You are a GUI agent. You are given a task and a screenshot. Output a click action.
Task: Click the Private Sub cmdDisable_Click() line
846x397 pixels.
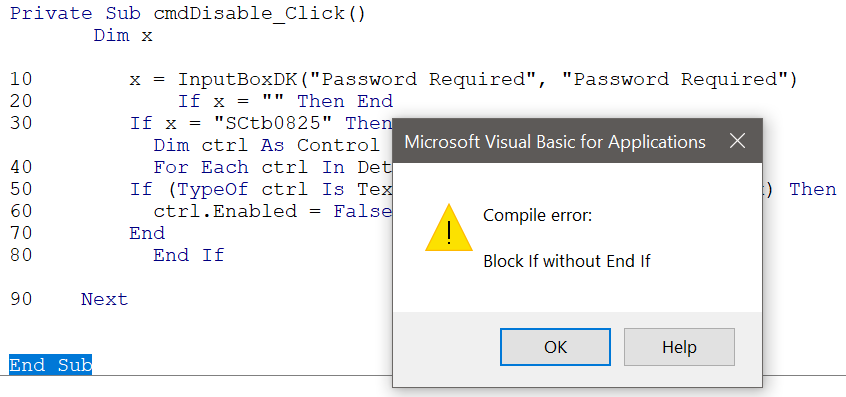point(188,13)
